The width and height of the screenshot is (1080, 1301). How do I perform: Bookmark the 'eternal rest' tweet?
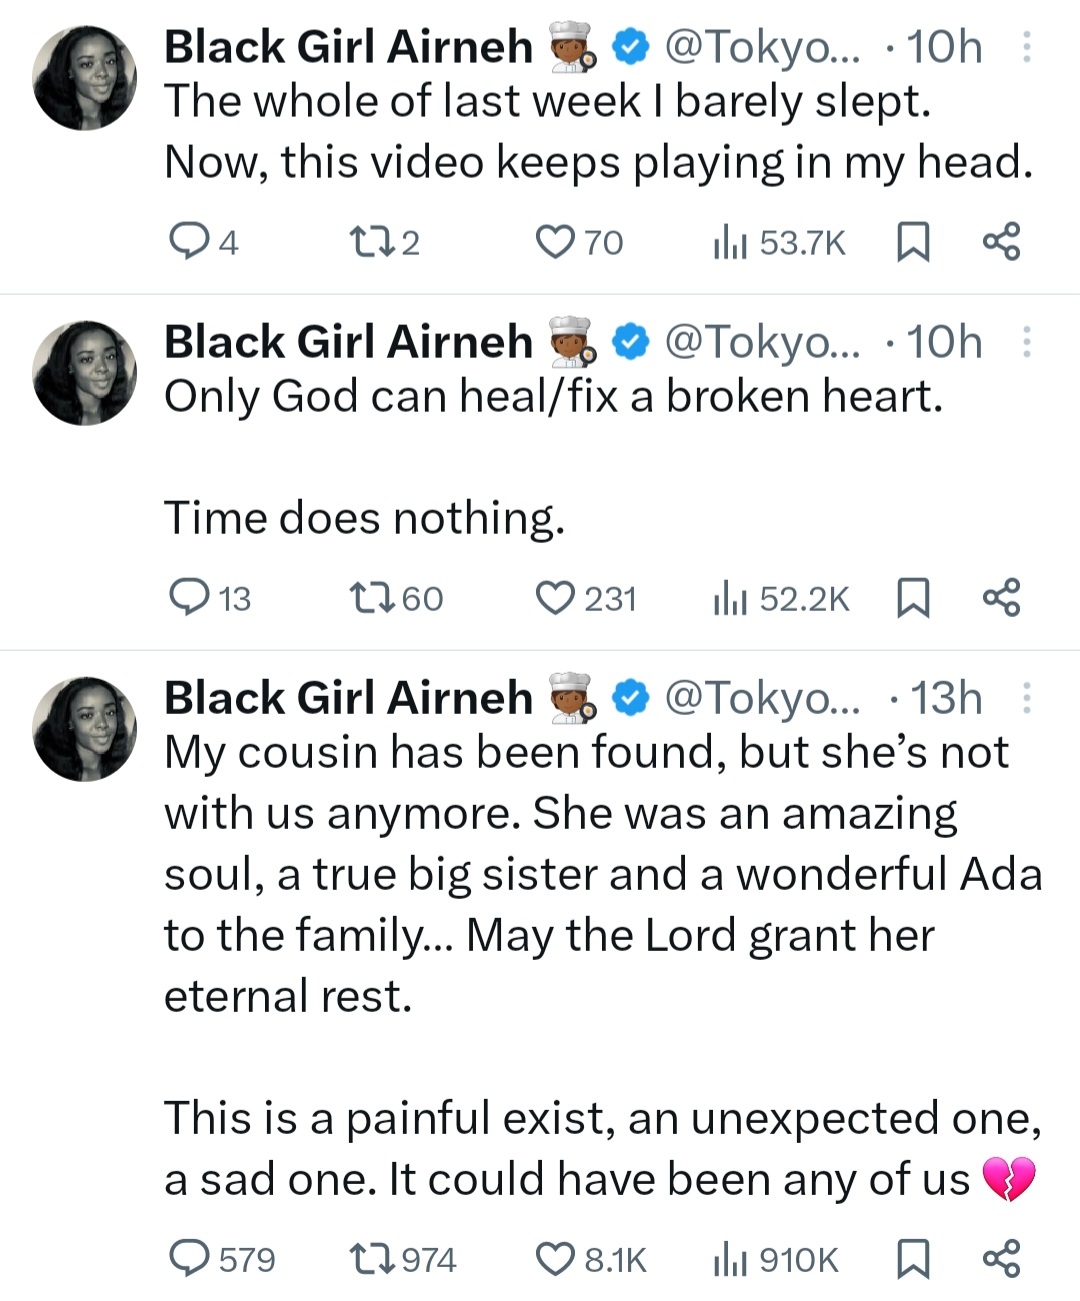pyautogui.click(x=911, y=1259)
